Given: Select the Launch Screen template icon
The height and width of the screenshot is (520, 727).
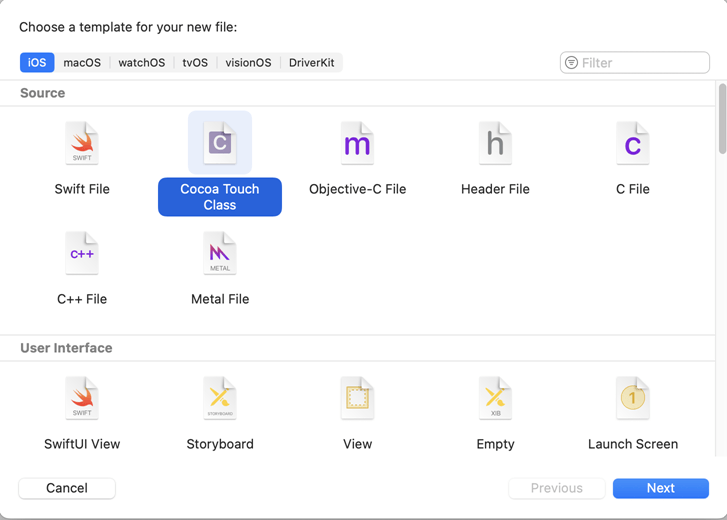Looking at the screenshot, I should (x=632, y=399).
